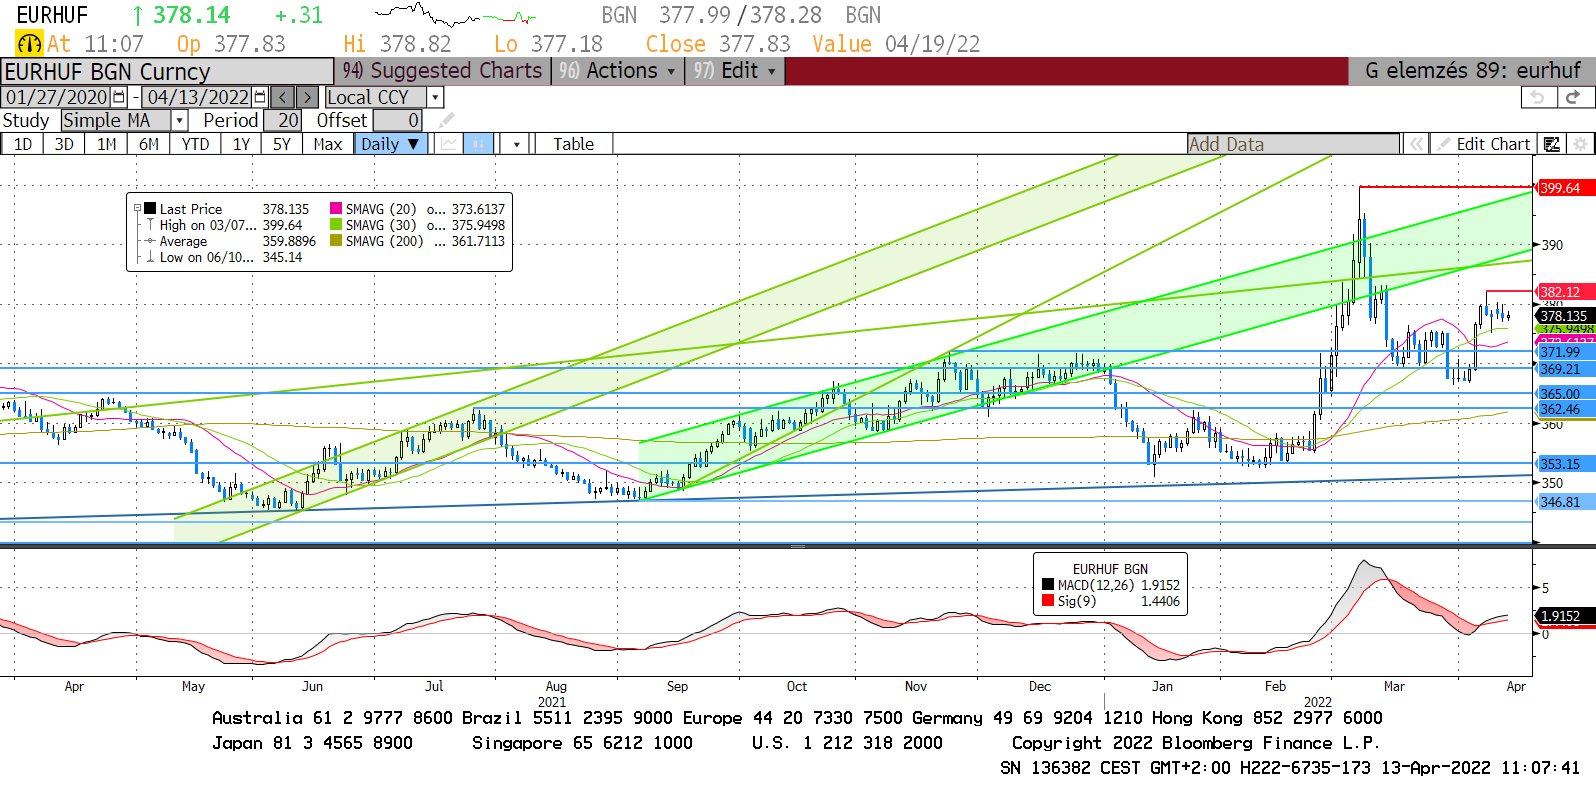Click the yellow clock icon beside At
Image resolution: width=1596 pixels, height=801 pixels.
coord(29,44)
